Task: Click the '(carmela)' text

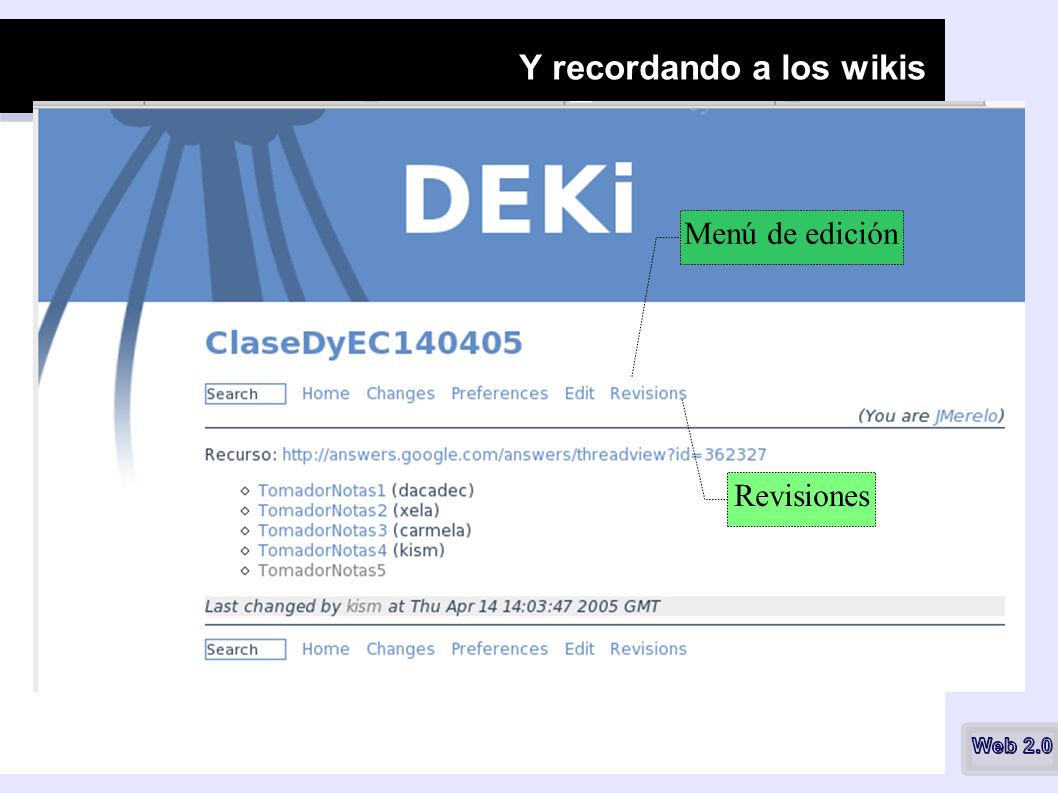Action: (432, 530)
